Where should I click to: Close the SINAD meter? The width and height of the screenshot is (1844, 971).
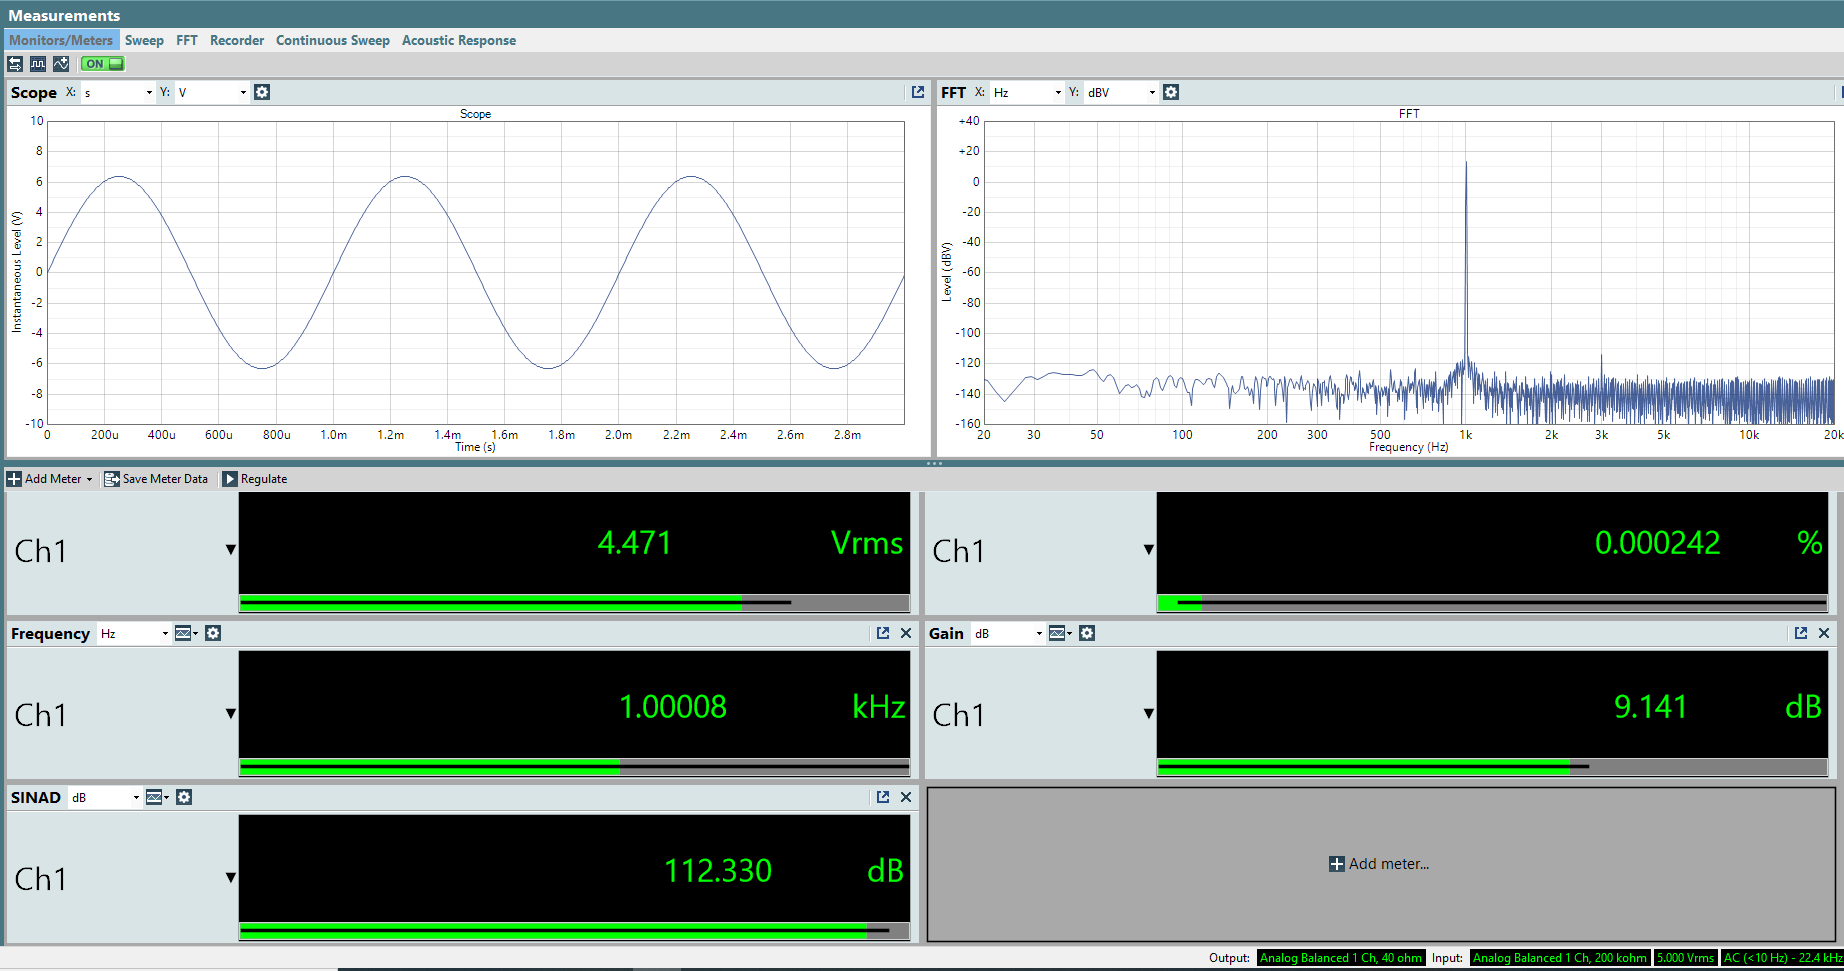point(906,797)
